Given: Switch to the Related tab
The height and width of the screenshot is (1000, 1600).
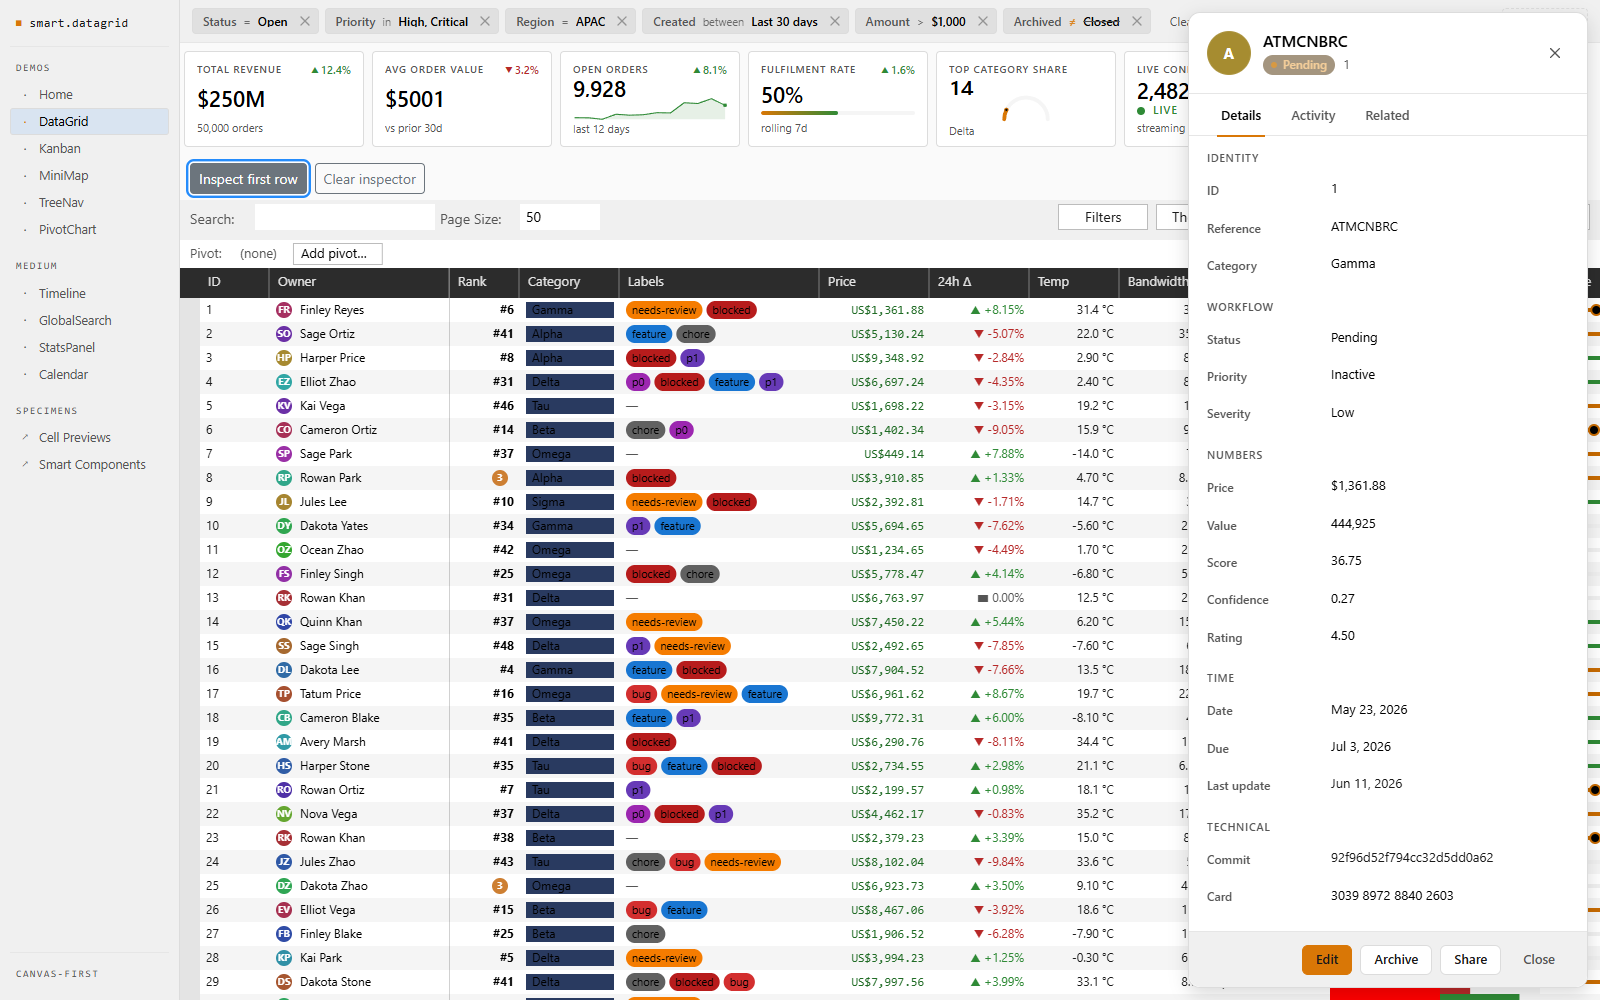Looking at the screenshot, I should [x=1387, y=116].
